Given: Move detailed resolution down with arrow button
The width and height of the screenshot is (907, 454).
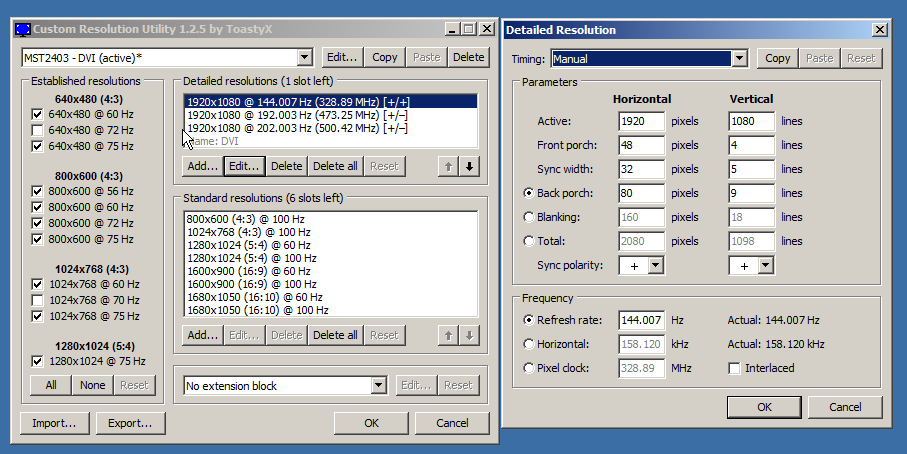Looking at the screenshot, I should [469, 166].
